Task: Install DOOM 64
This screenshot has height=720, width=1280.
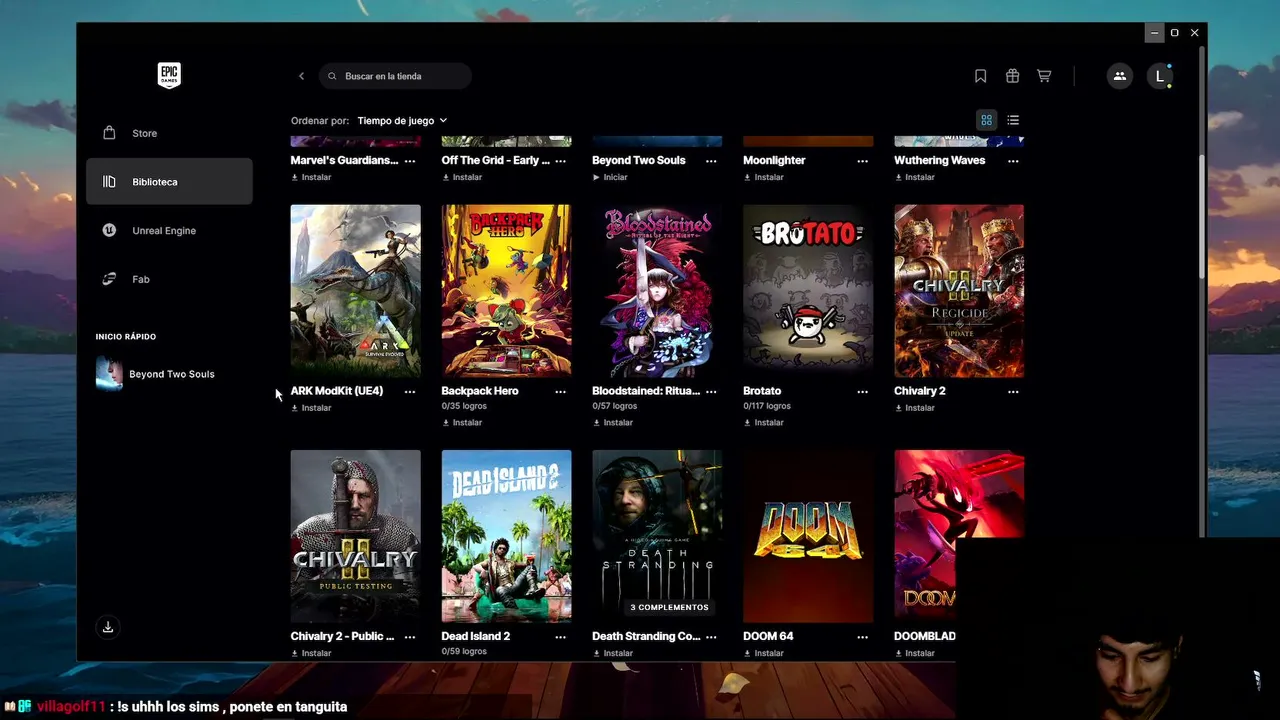Action: tap(764, 653)
